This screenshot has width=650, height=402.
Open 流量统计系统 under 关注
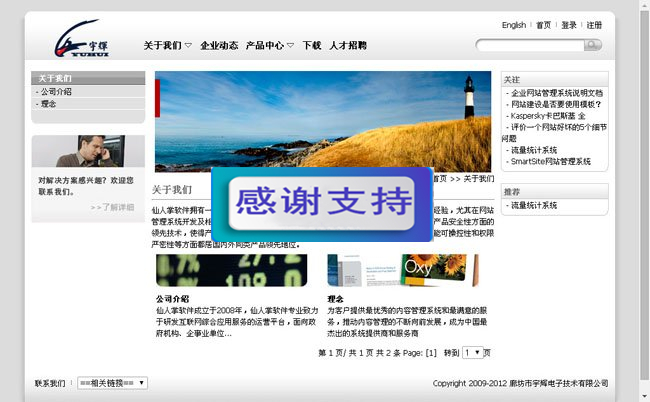coord(534,150)
